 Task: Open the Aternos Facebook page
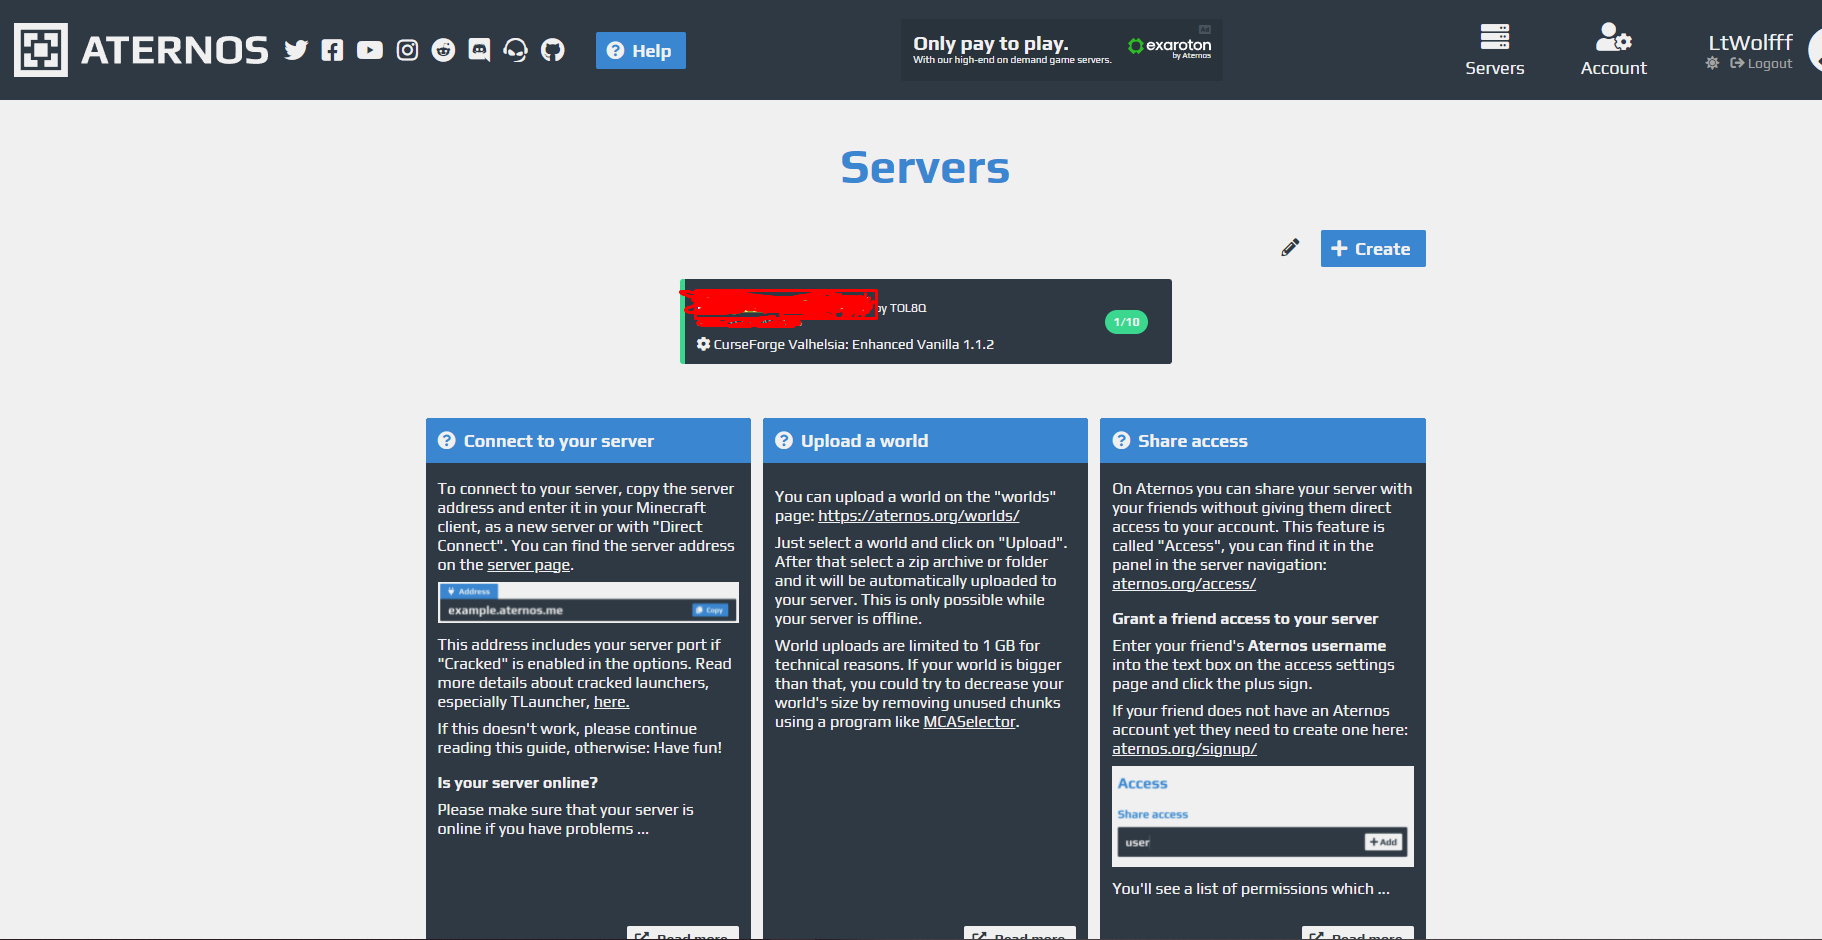(332, 50)
